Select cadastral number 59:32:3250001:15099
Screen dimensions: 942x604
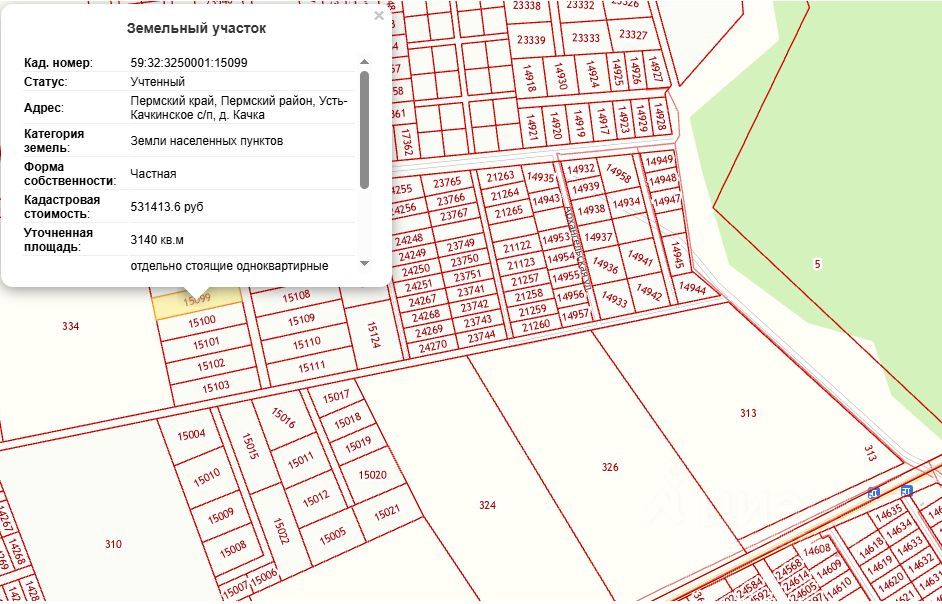click(x=189, y=63)
